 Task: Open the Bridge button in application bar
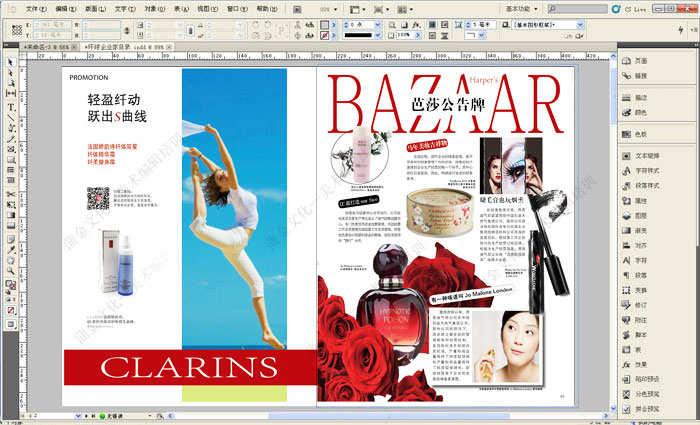(297, 9)
